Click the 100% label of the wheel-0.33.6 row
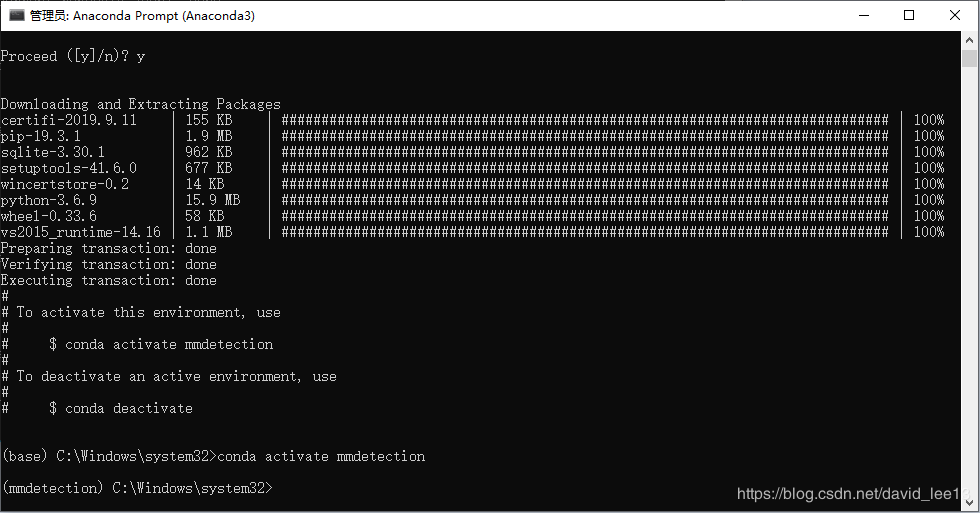Viewport: 980px width, 513px height. point(928,216)
